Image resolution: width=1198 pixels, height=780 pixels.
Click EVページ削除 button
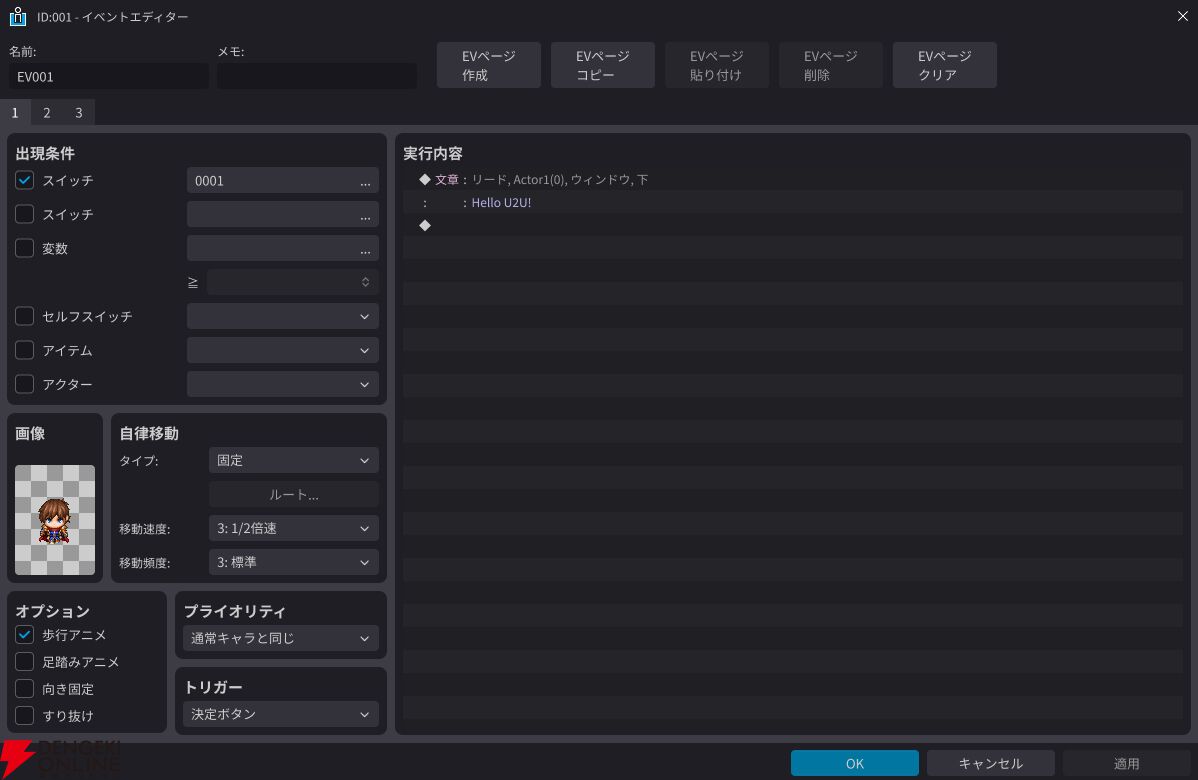click(831, 65)
